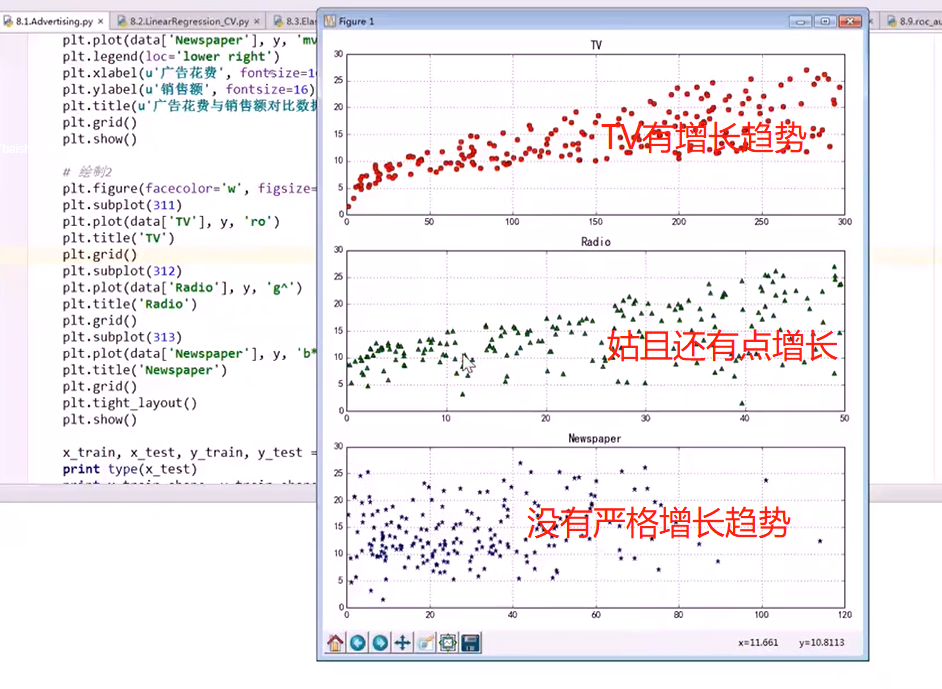Click the plt.subplot(313) code line

tap(122, 337)
